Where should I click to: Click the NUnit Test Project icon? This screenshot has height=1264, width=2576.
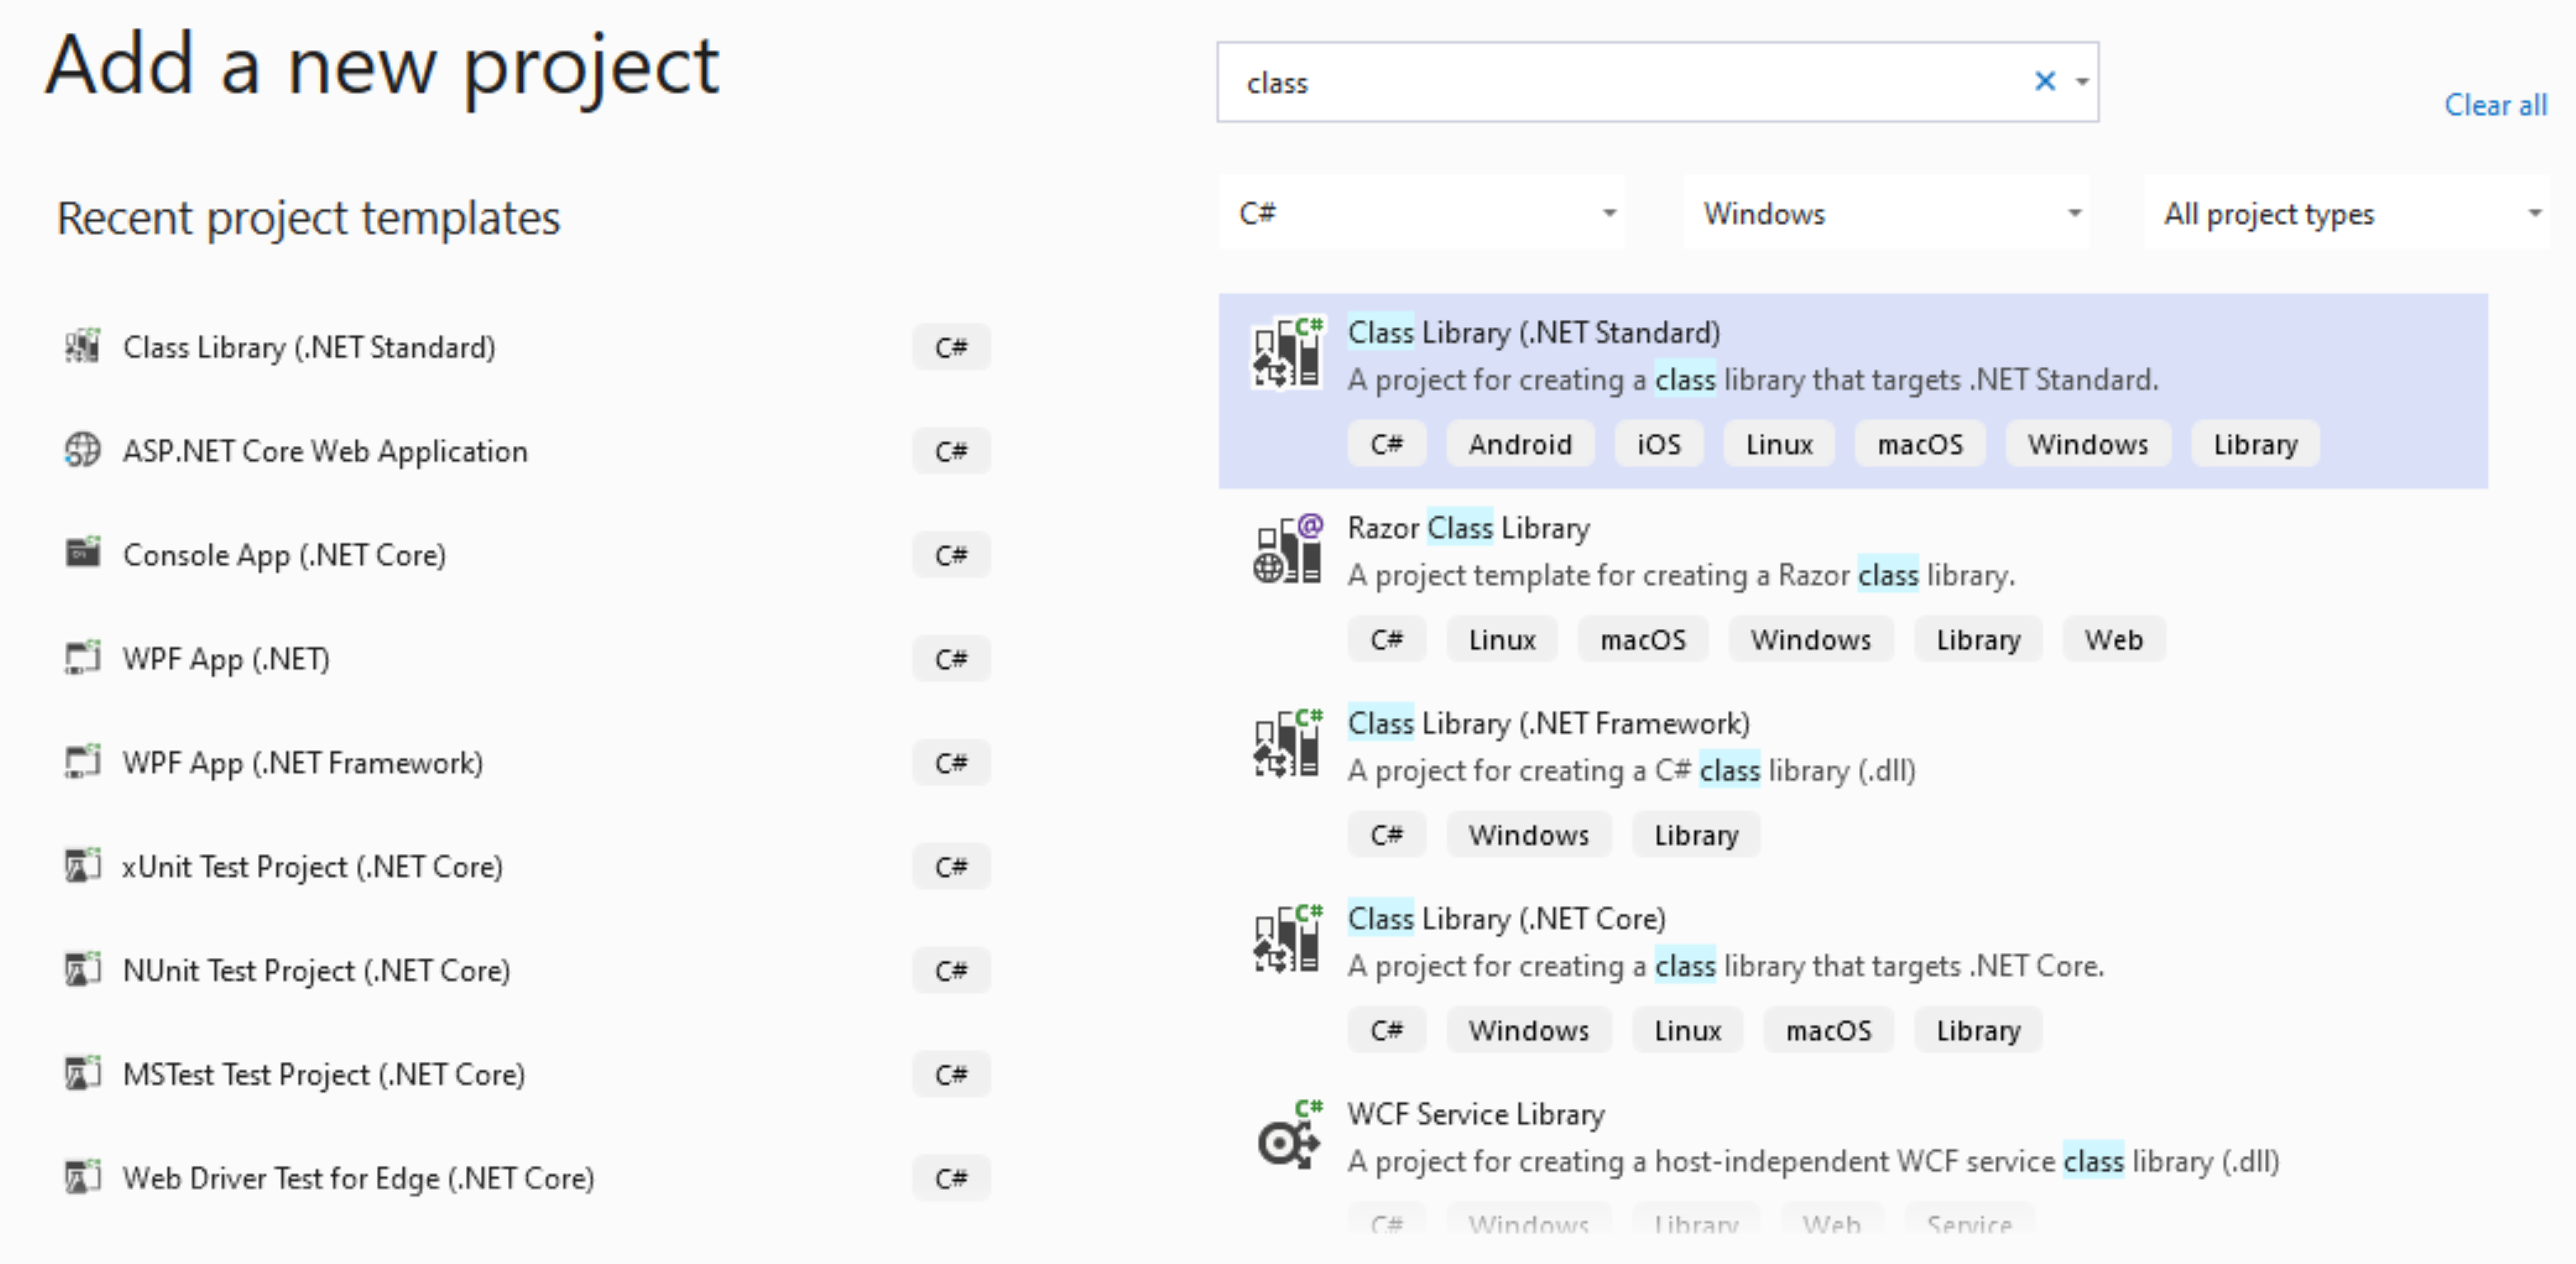pos(82,969)
